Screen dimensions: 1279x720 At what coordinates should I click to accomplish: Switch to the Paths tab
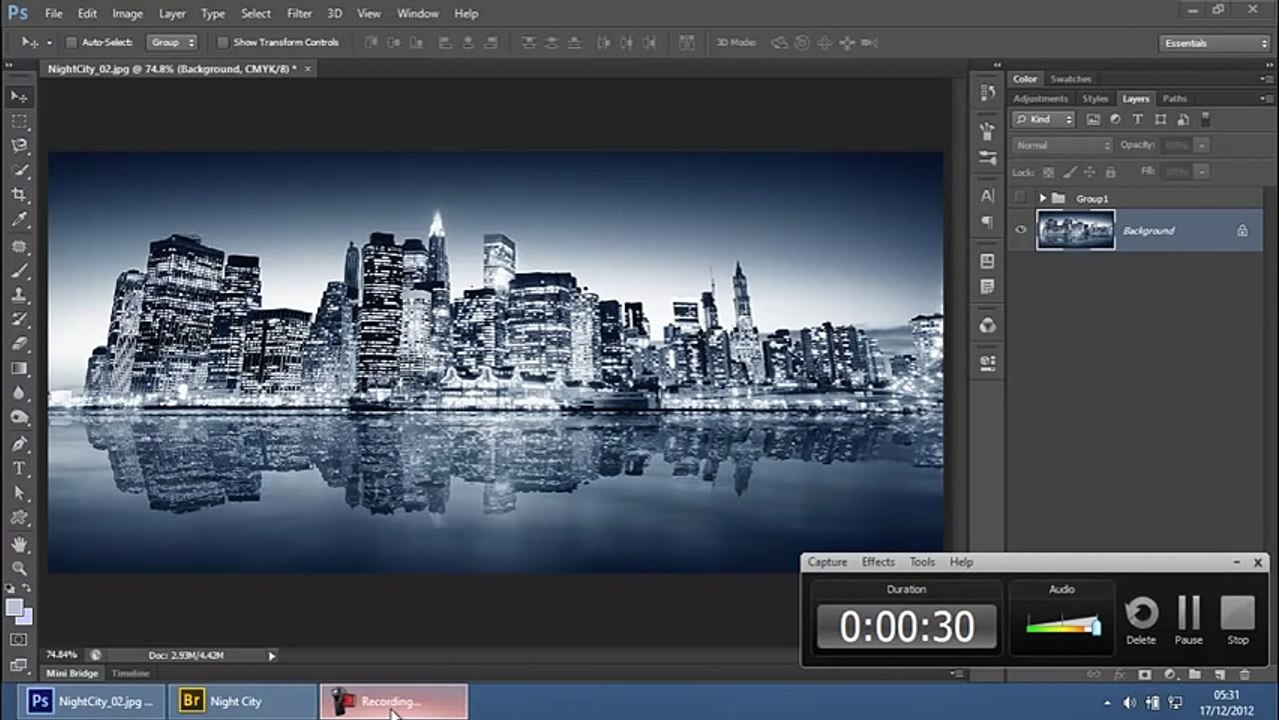(x=1174, y=99)
